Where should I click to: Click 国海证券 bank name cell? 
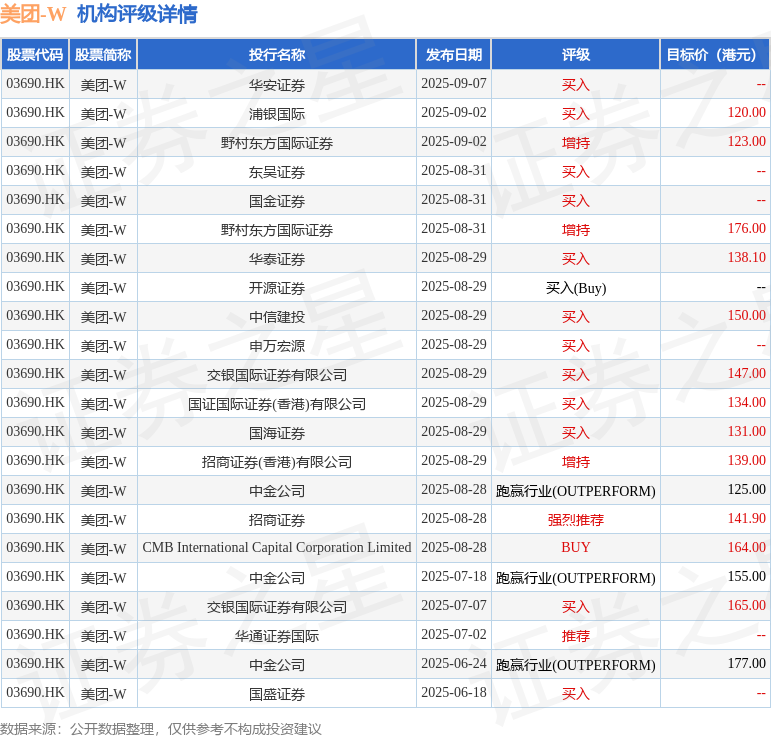(x=277, y=433)
